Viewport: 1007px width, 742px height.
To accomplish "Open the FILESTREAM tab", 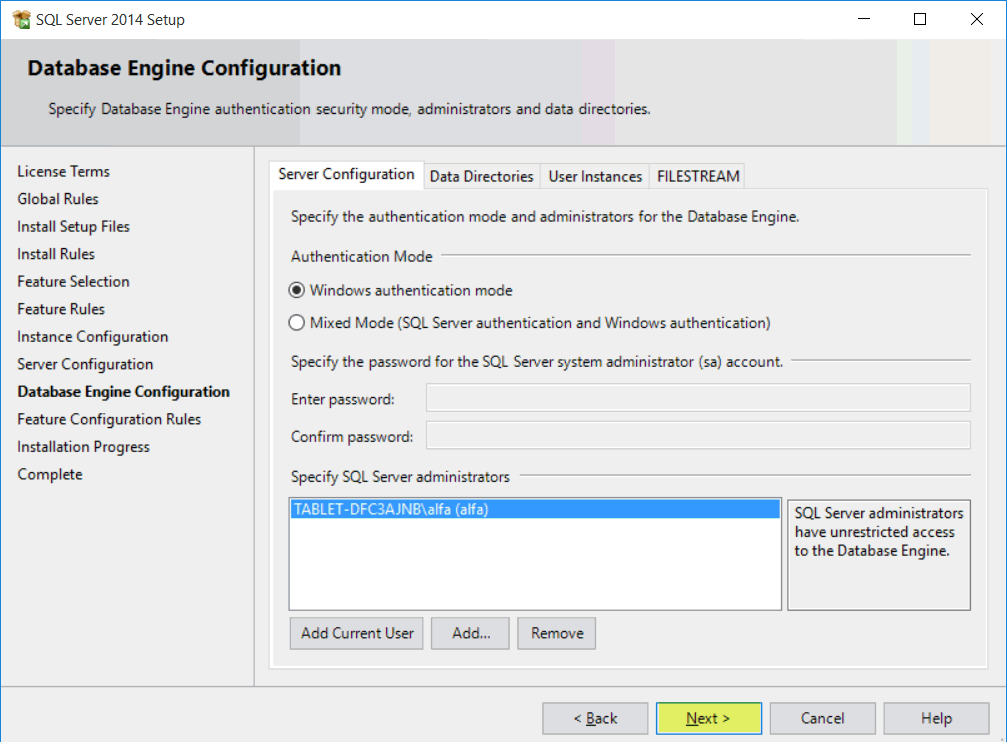I will point(697,176).
